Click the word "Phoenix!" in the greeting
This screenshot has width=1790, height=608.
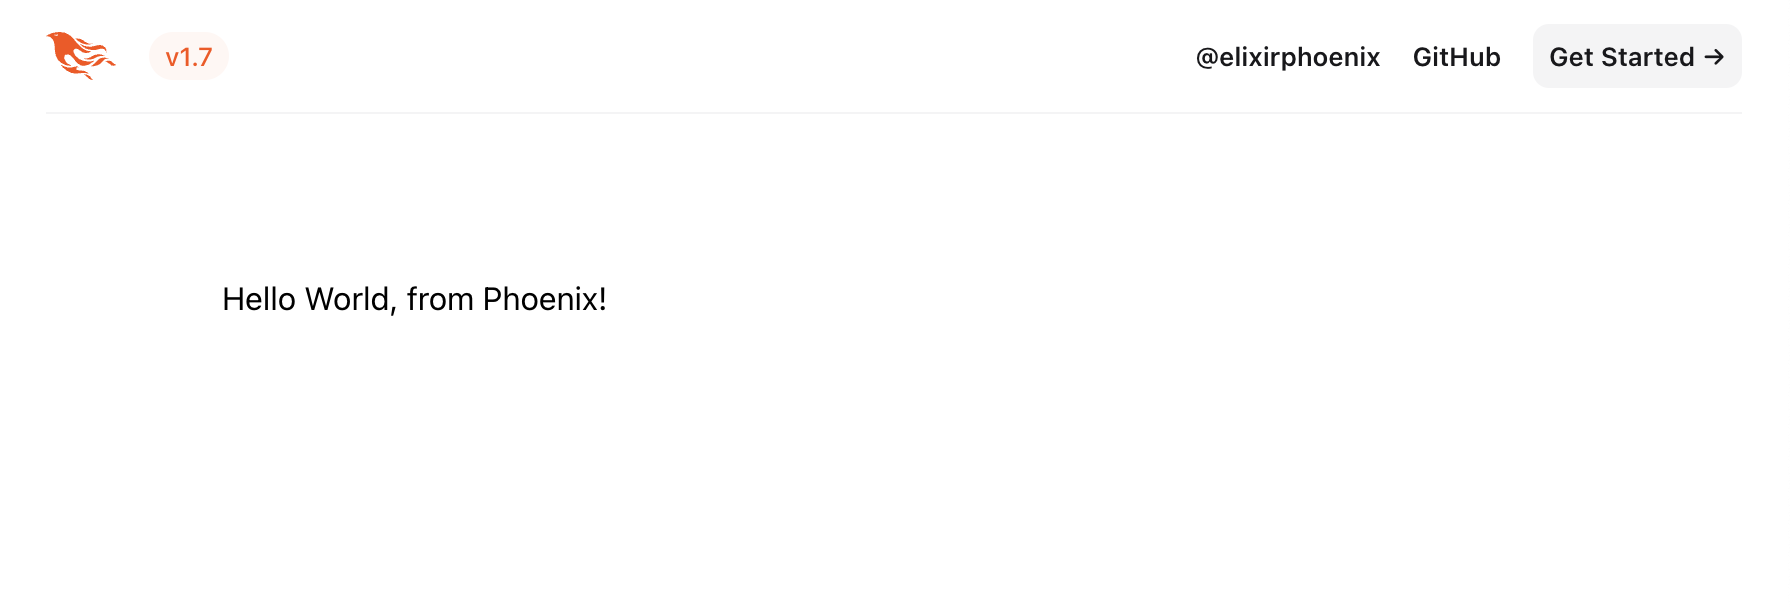543,299
